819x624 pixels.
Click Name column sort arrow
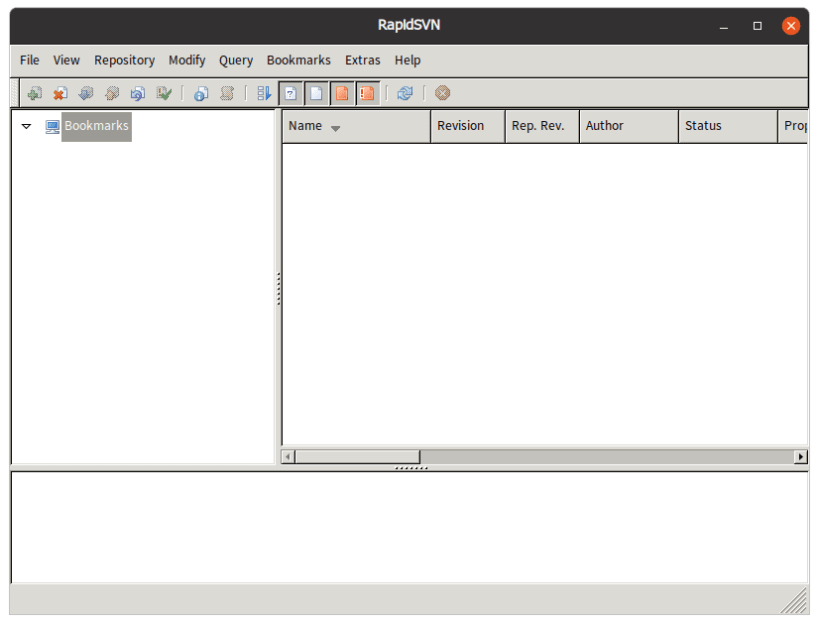click(335, 128)
